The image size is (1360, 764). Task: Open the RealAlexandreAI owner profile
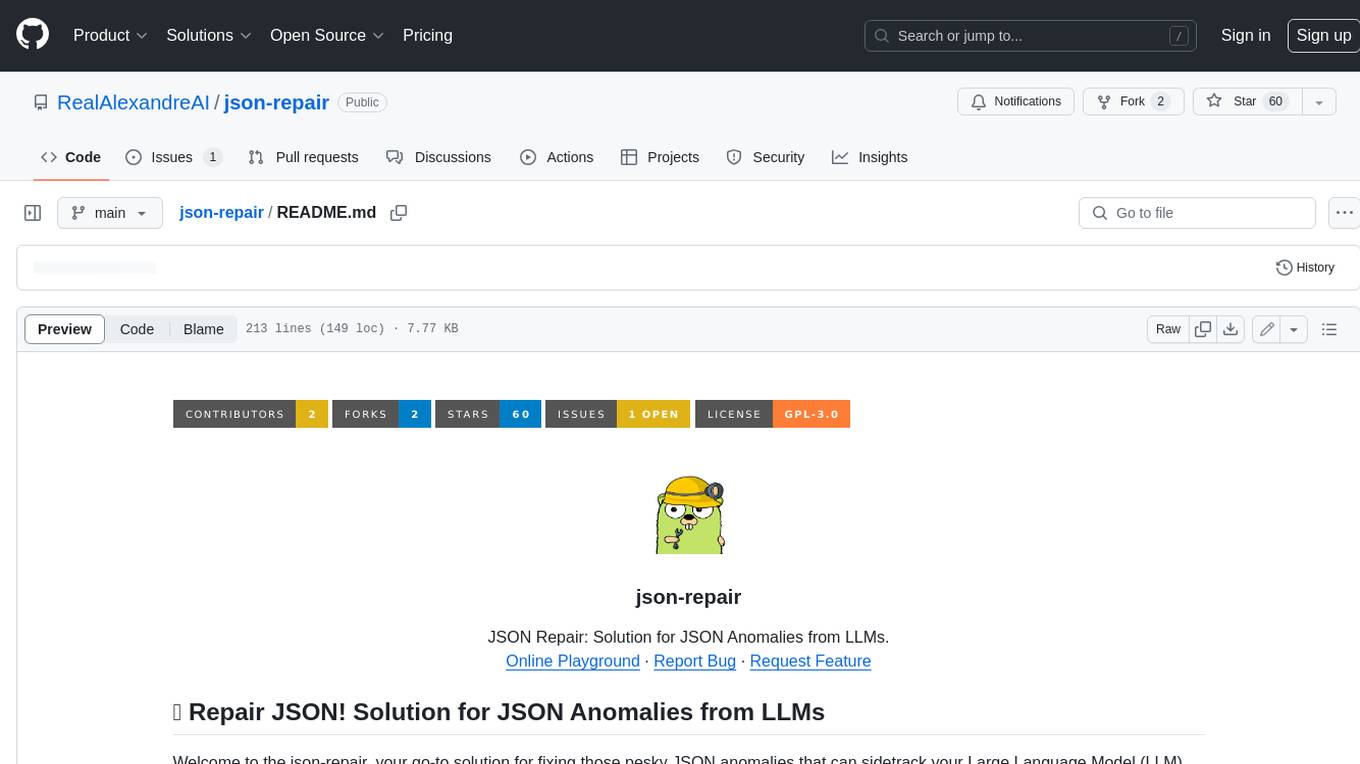(133, 102)
